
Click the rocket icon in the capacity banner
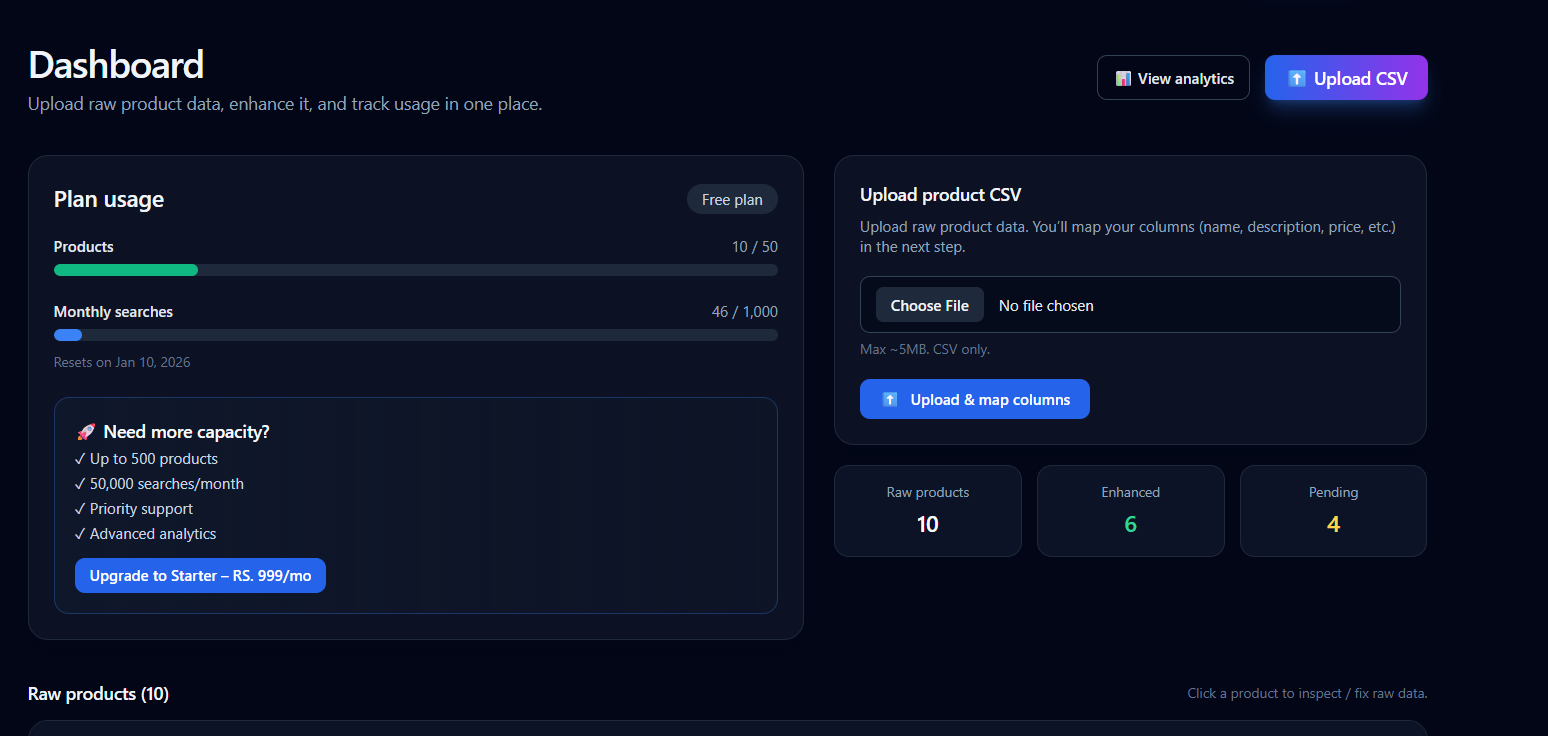pos(86,430)
